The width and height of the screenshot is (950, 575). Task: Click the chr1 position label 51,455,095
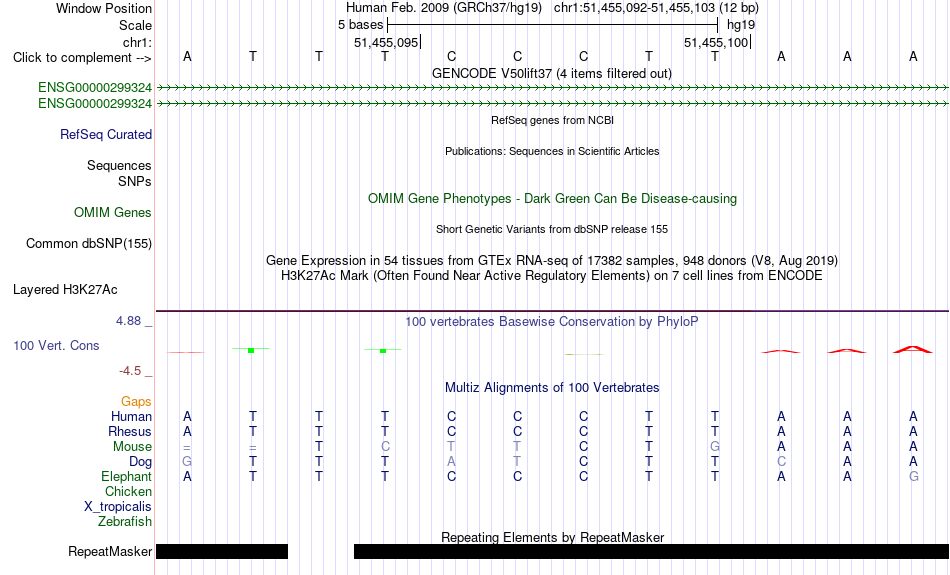pyautogui.click(x=386, y=42)
